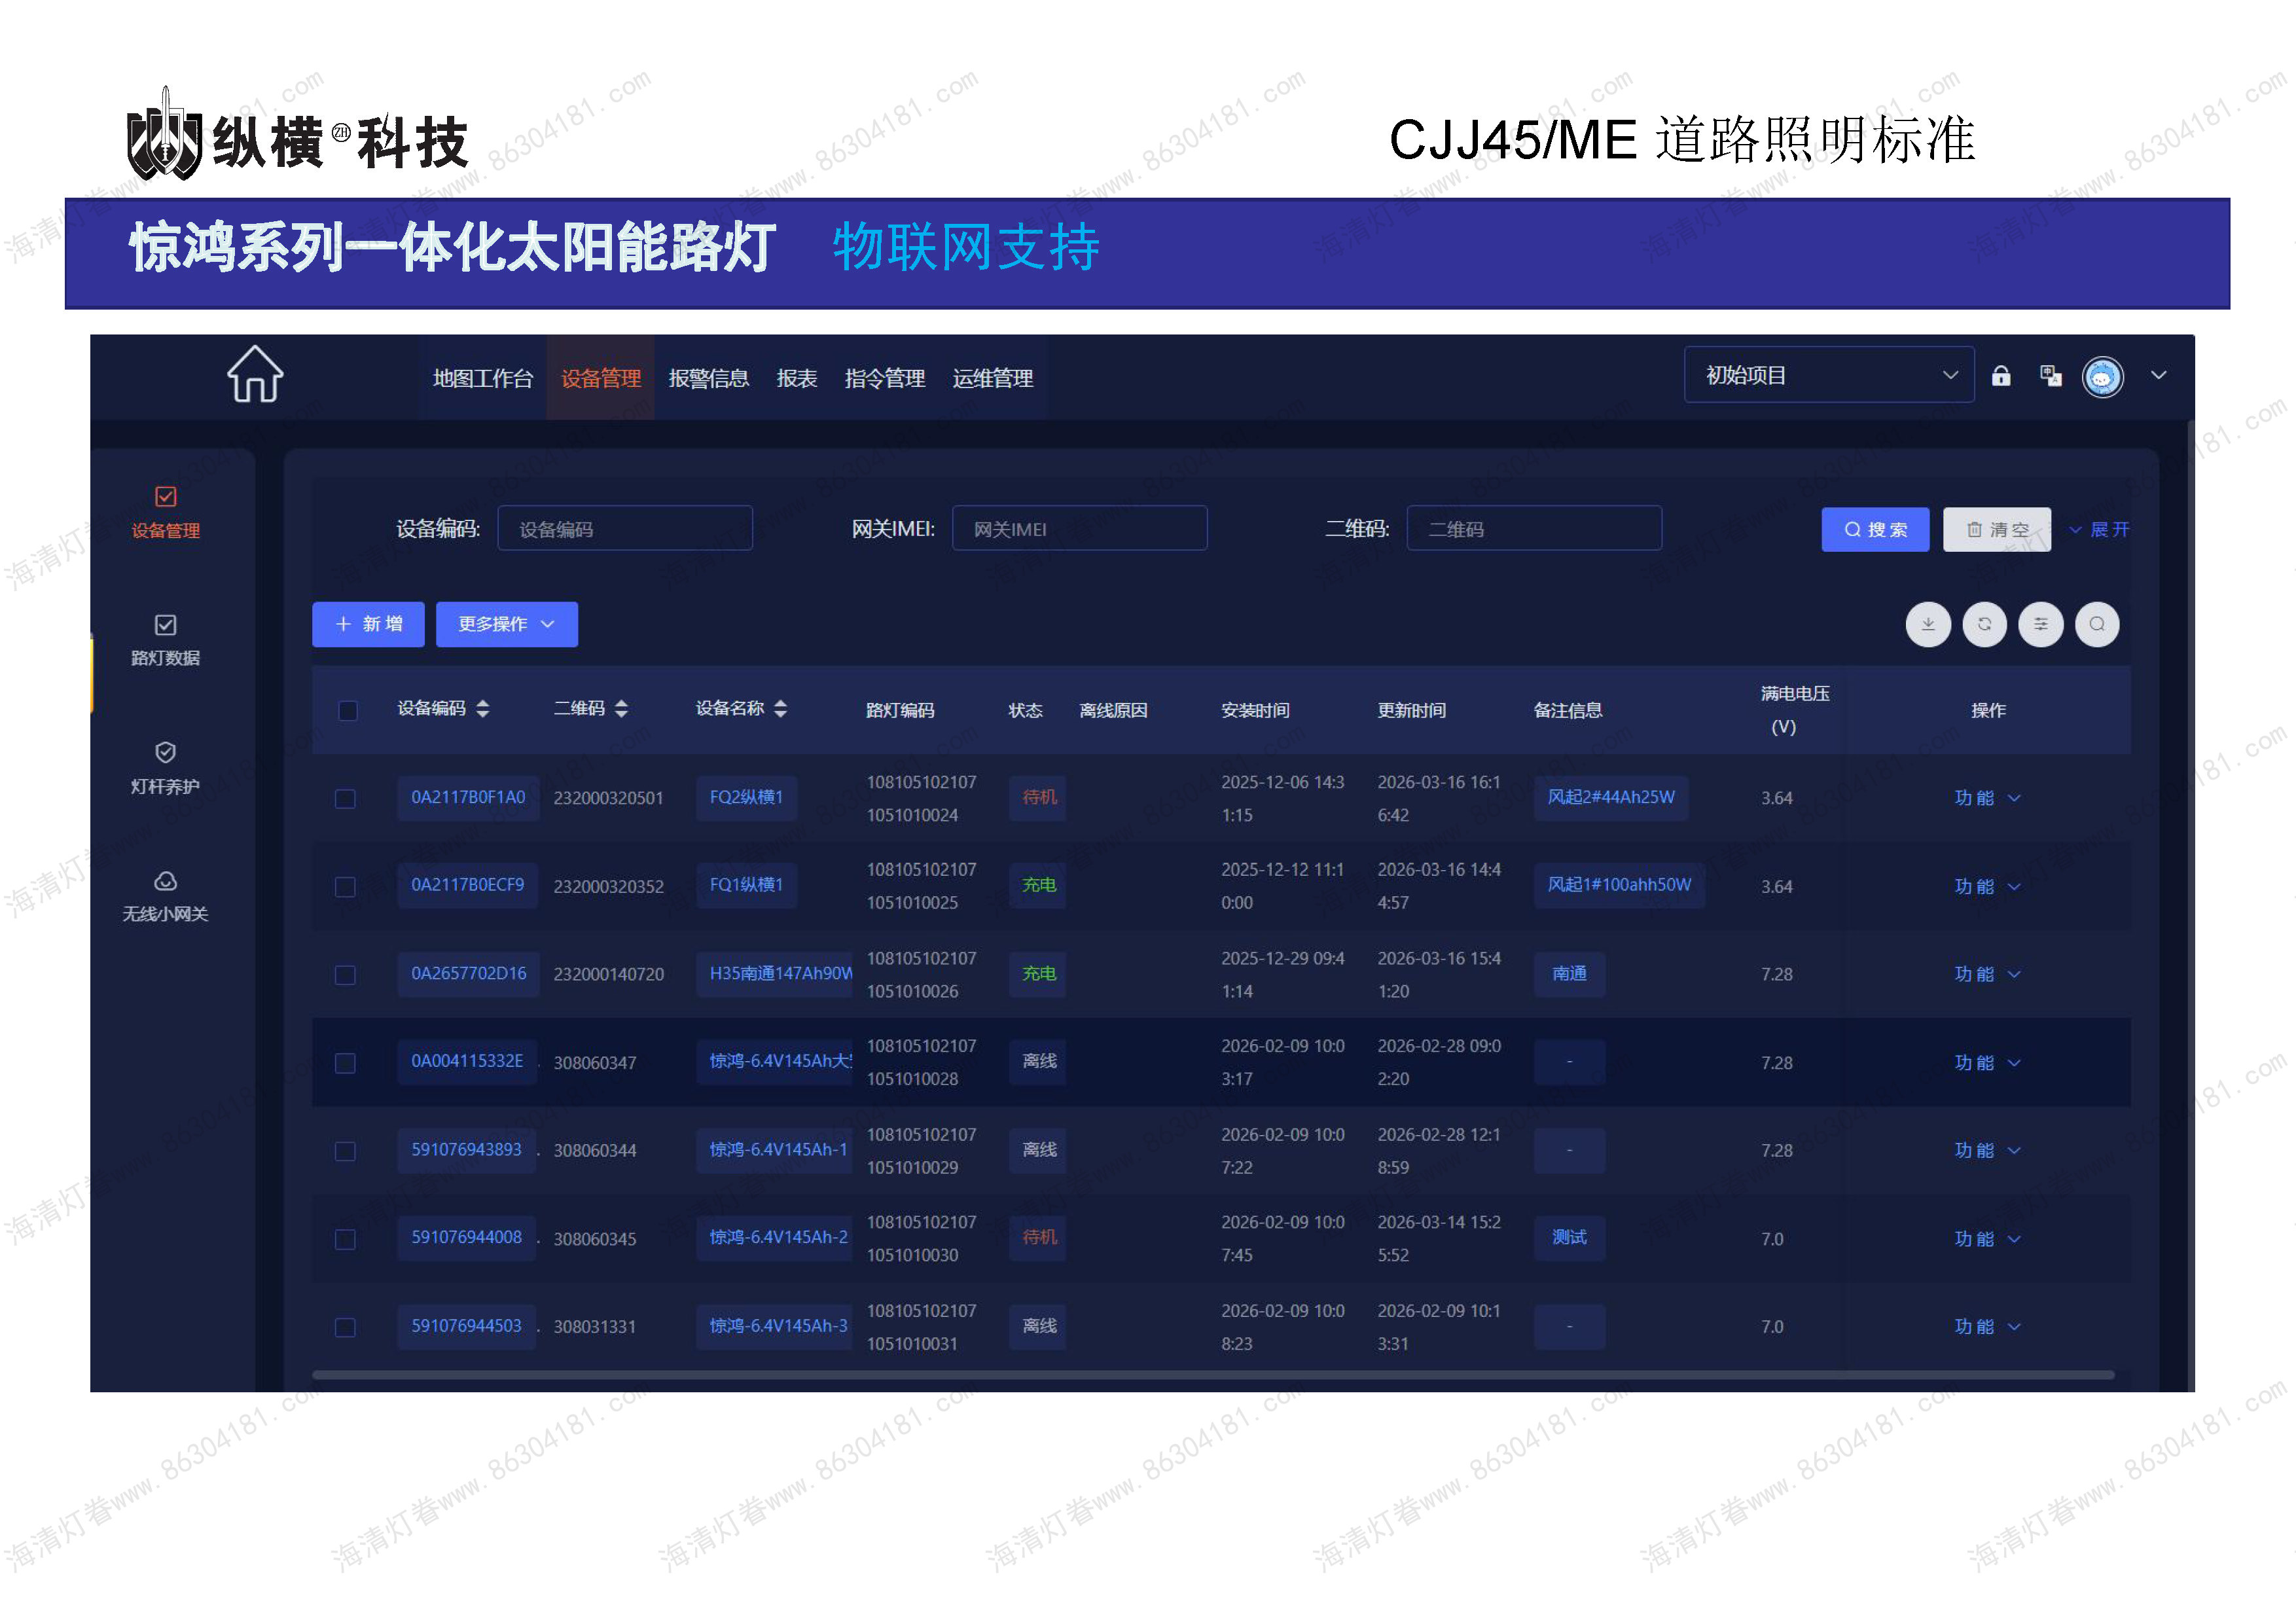Toggle the select-all checkbox in table header
Screen dimensions: 2296x1624
click(x=348, y=711)
